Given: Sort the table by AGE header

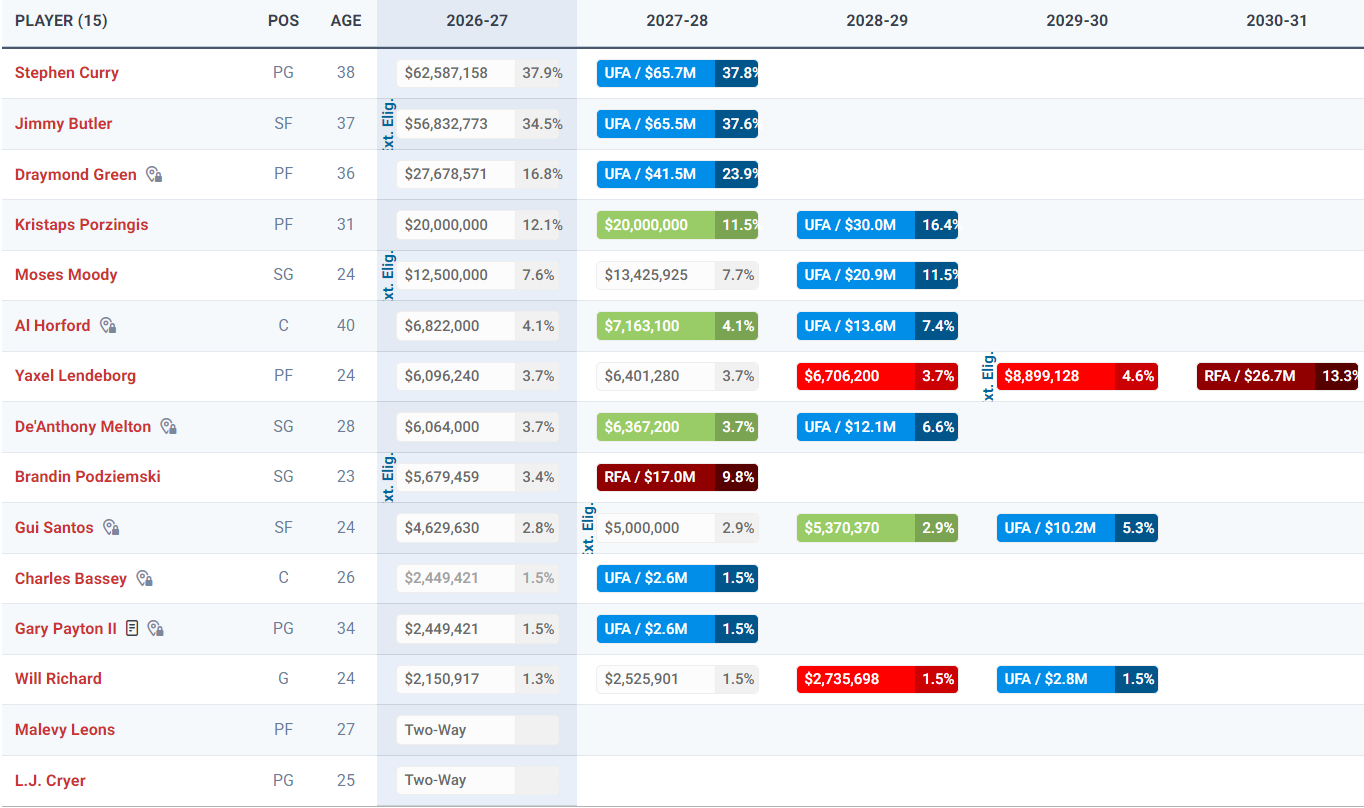Looking at the screenshot, I should coord(346,21).
